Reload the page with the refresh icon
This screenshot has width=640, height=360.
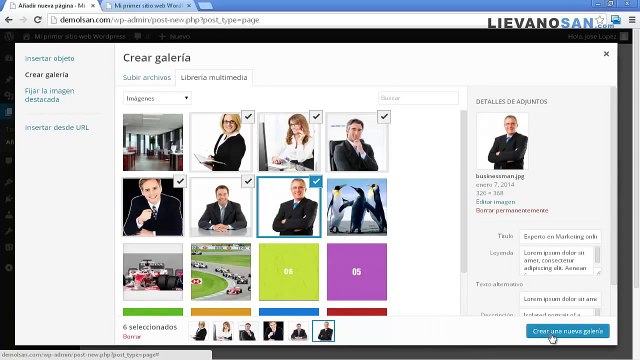[x=38, y=20]
